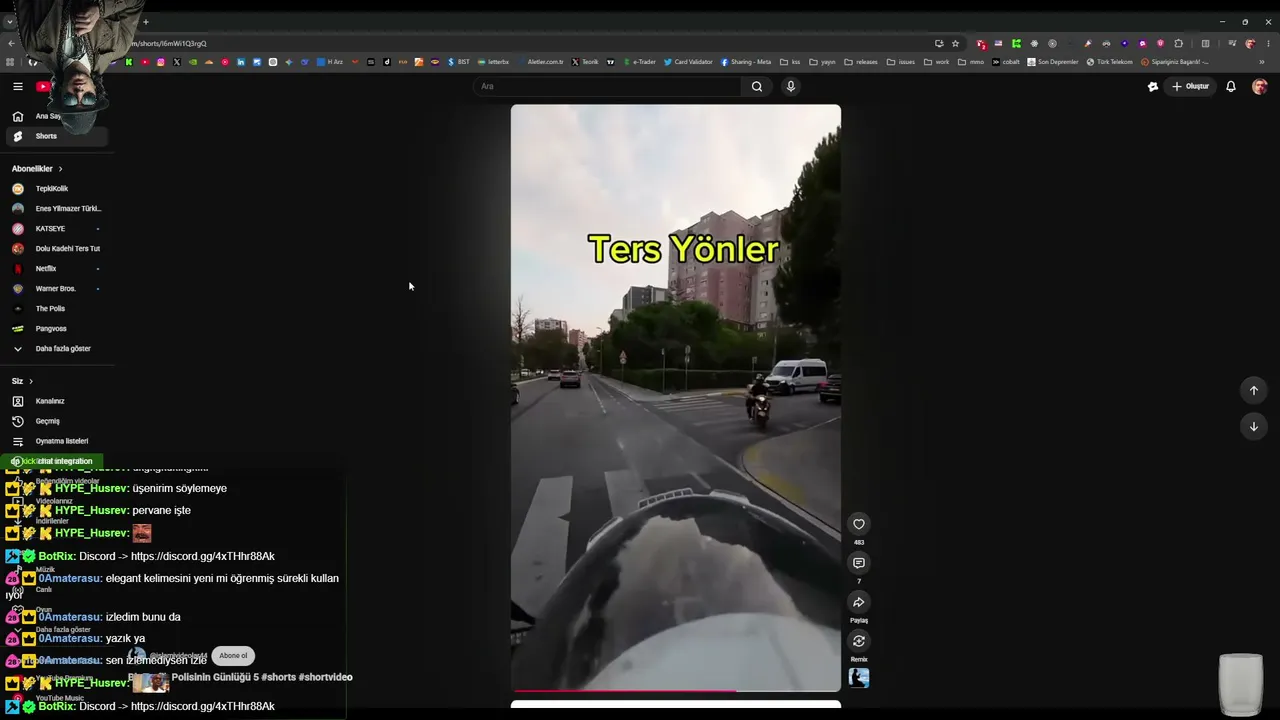Open the browser three-dot menu

(x=1268, y=44)
